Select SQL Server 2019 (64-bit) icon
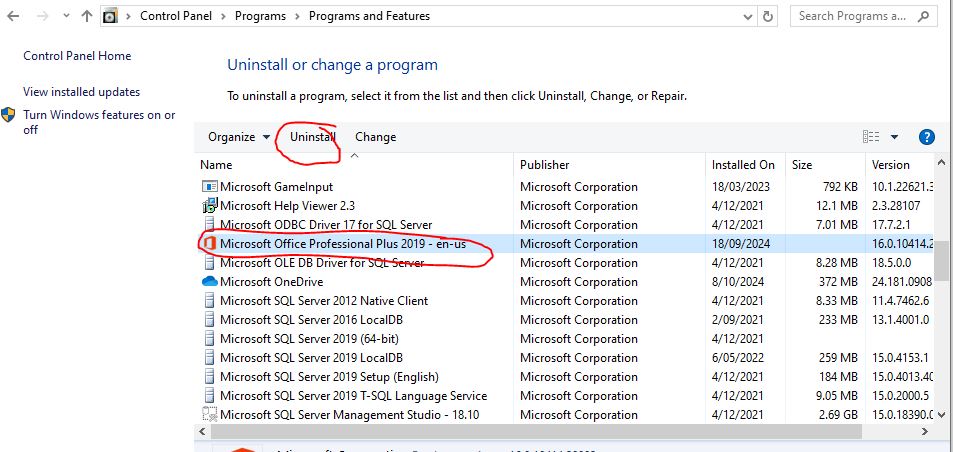Image resolution: width=953 pixels, height=452 pixels. click(x=210, y=338)
